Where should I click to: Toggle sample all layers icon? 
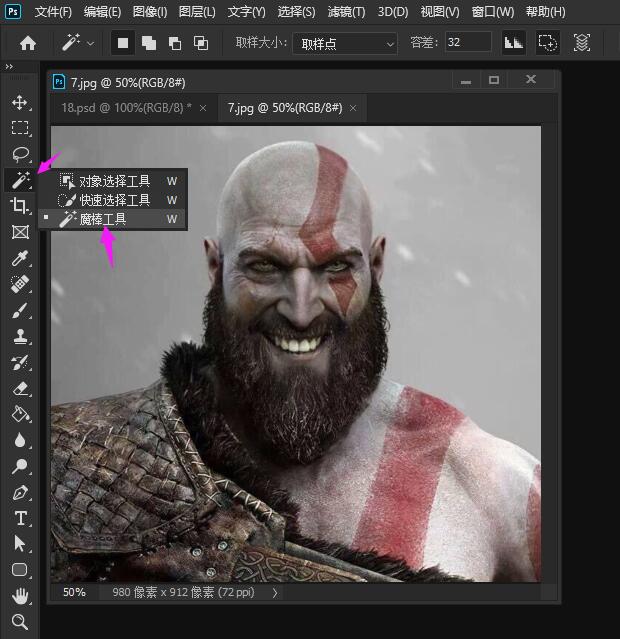tap(582, 42)
